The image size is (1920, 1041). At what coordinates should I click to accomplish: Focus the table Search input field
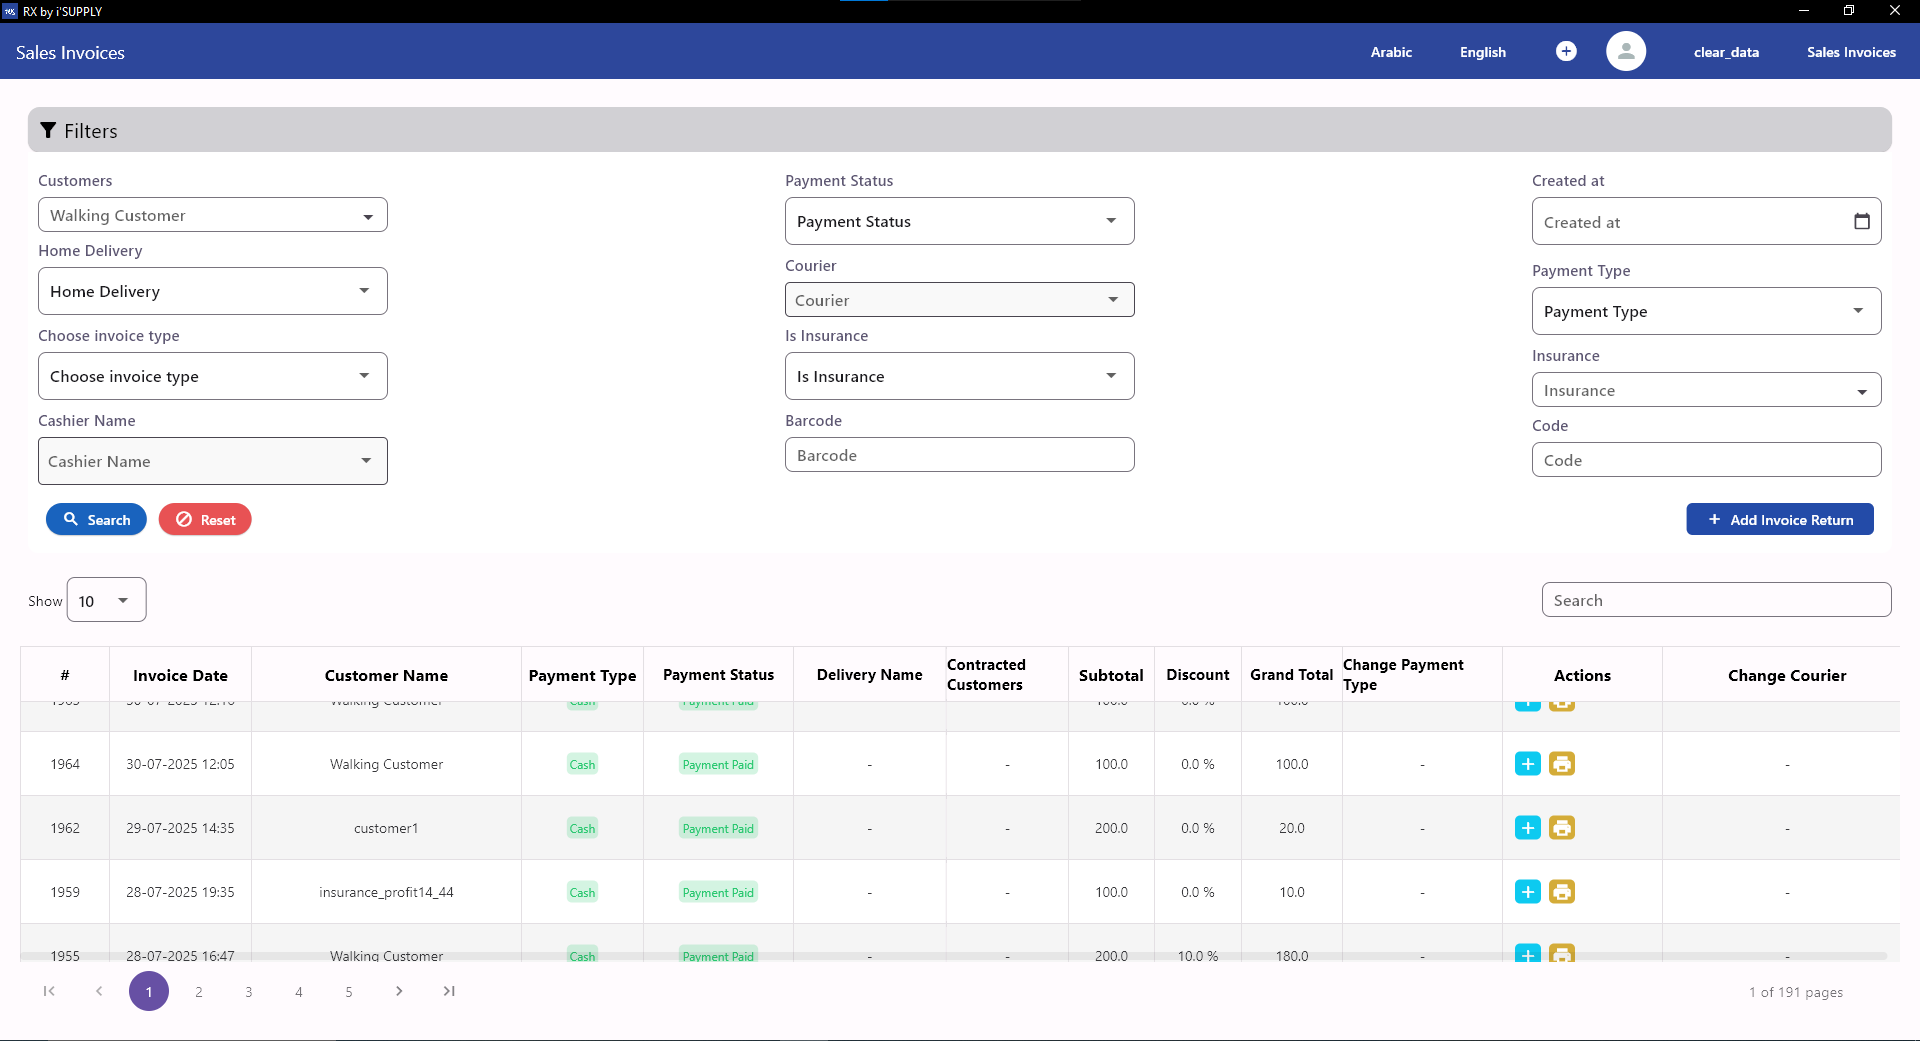point(1717,600)
